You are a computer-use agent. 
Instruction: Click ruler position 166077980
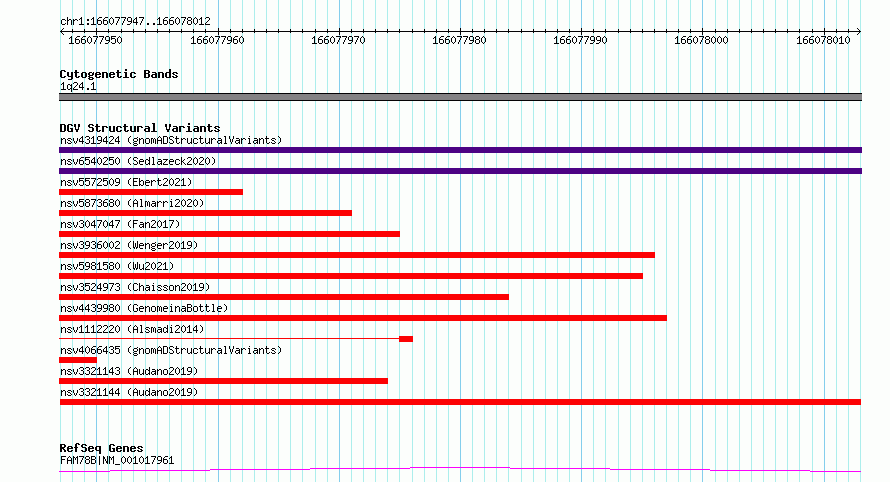click(x=459, y=40)
